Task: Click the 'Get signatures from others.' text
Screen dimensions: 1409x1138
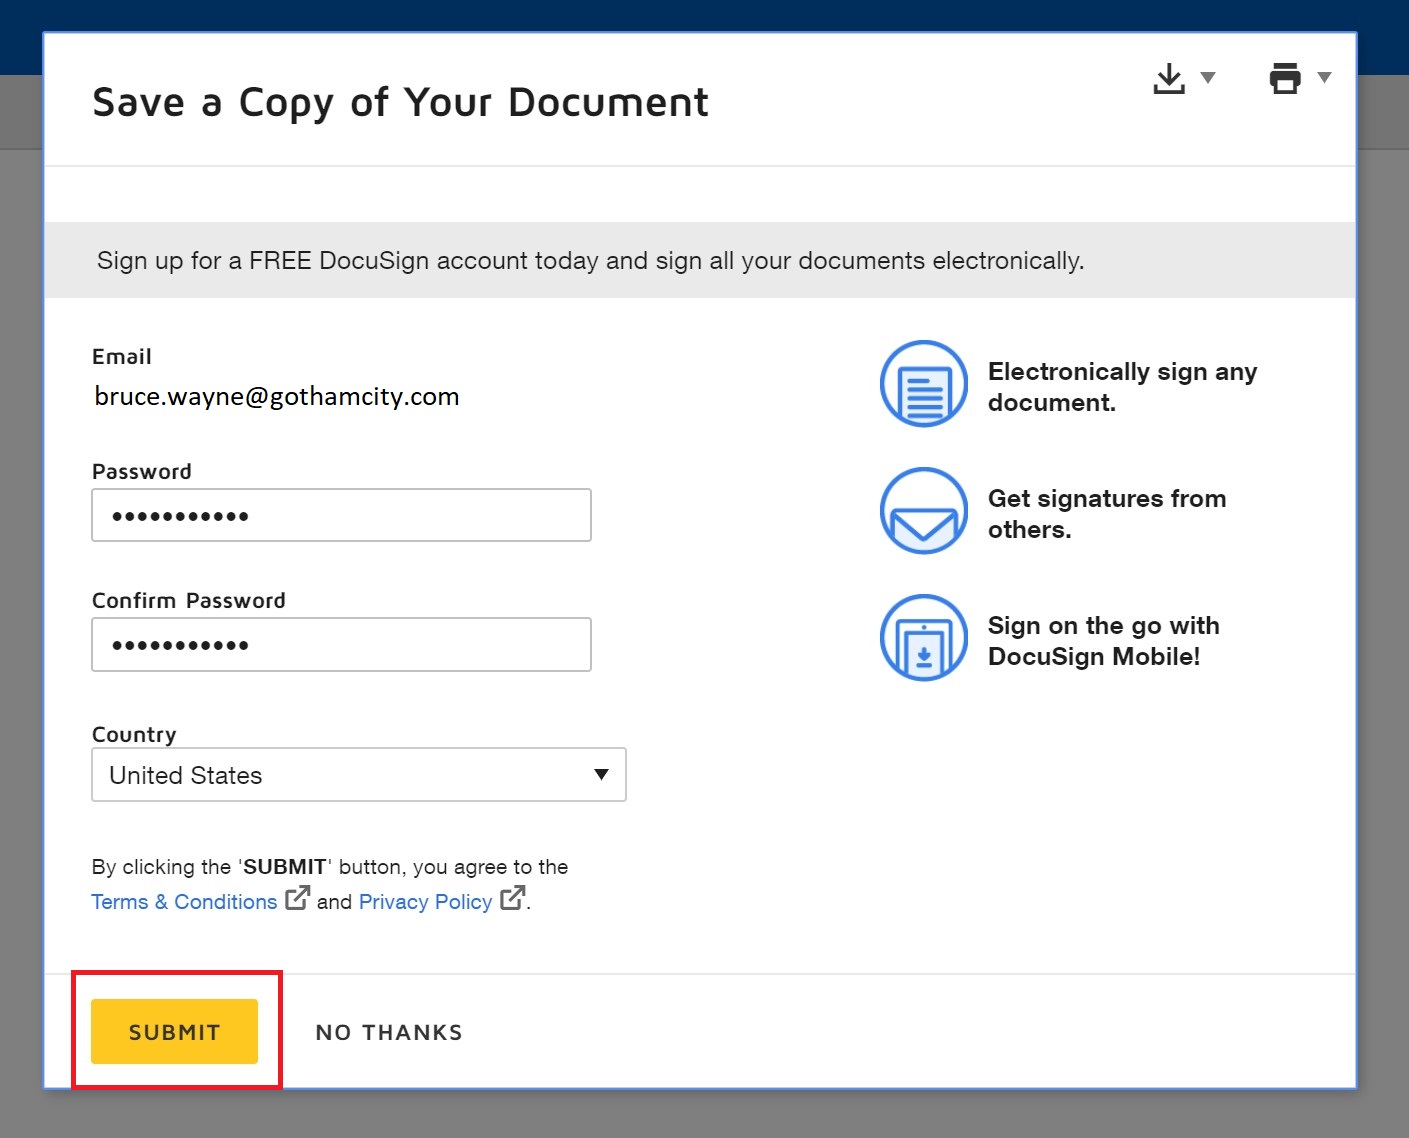Action: coord(1107,514)
